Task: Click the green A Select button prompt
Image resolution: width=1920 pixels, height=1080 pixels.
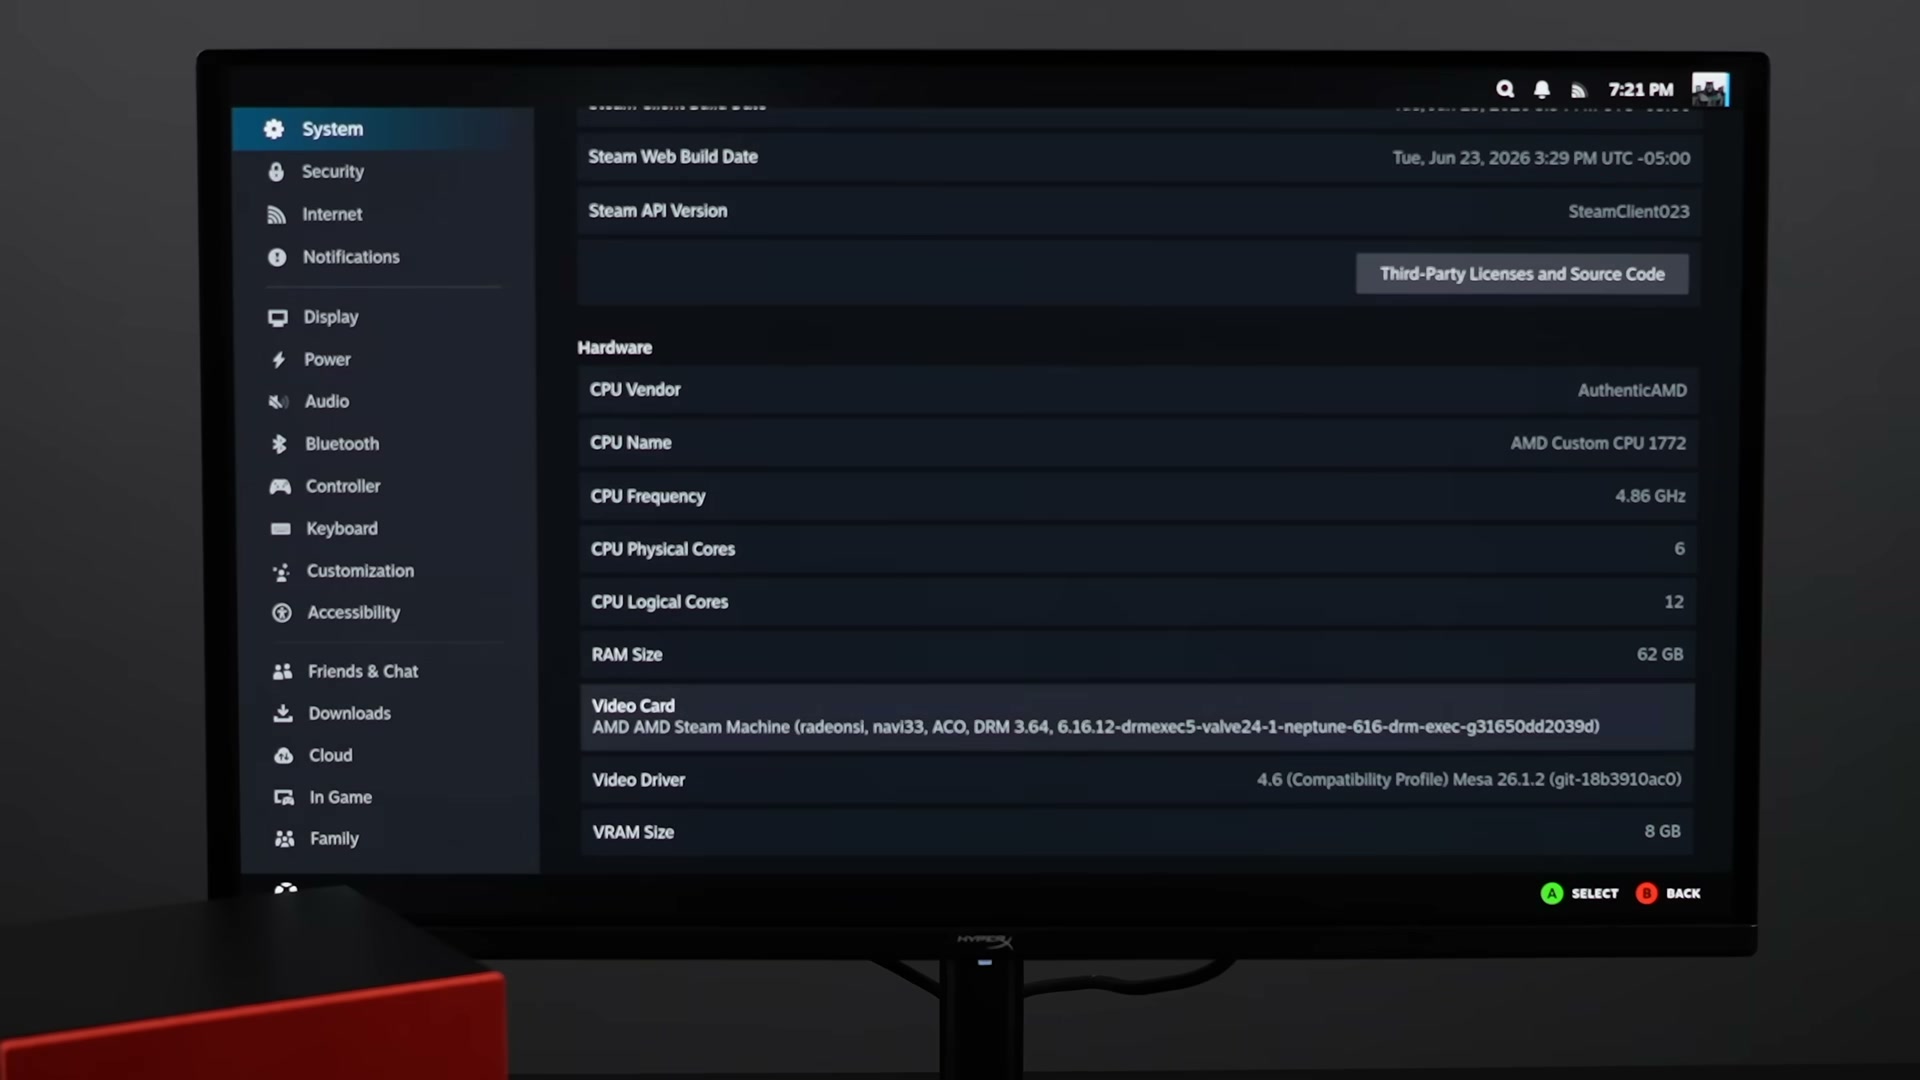Action: click(1580, 894)
